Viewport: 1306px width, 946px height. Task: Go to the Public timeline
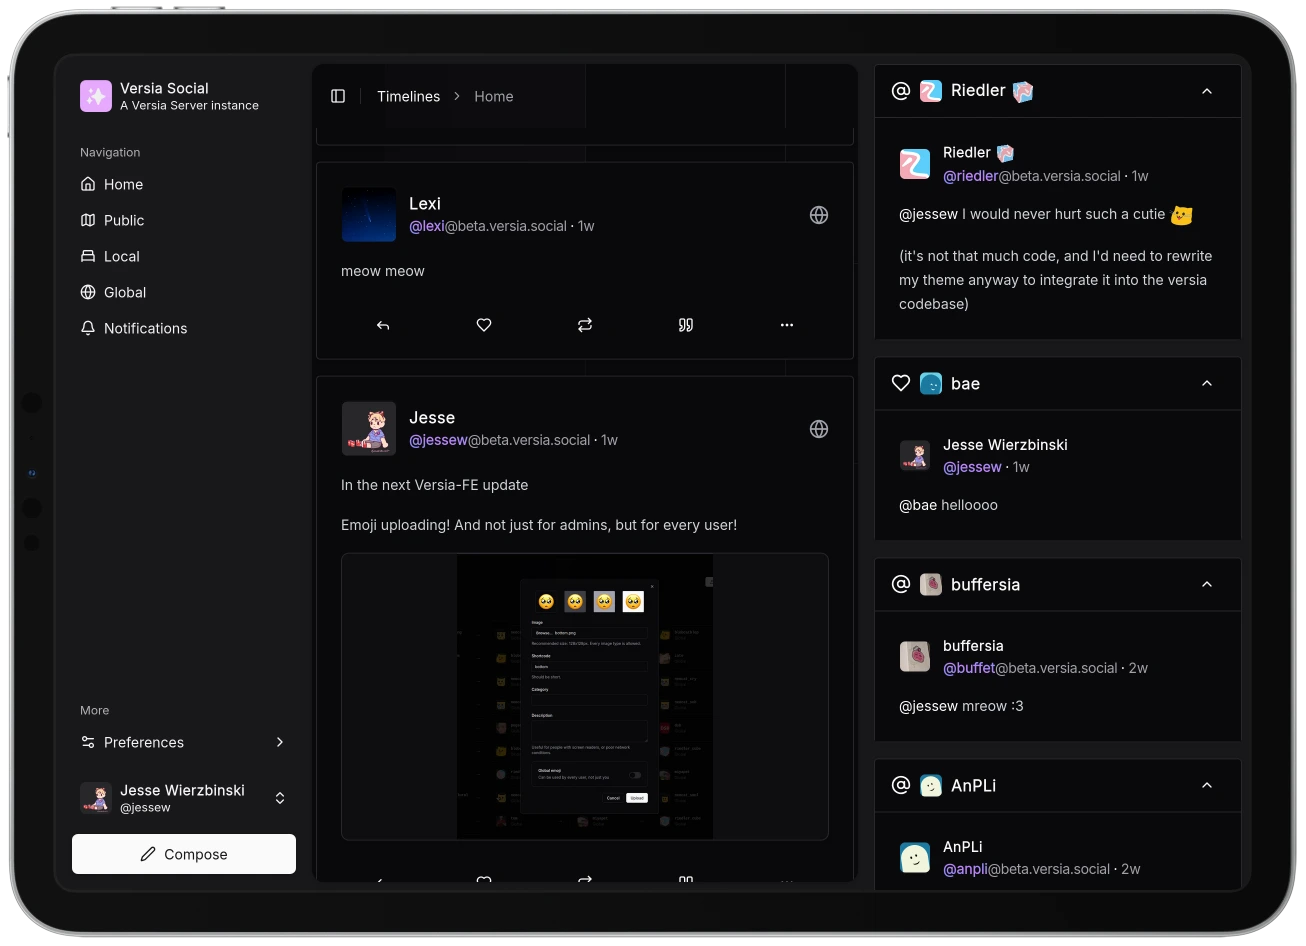[124, 220]
